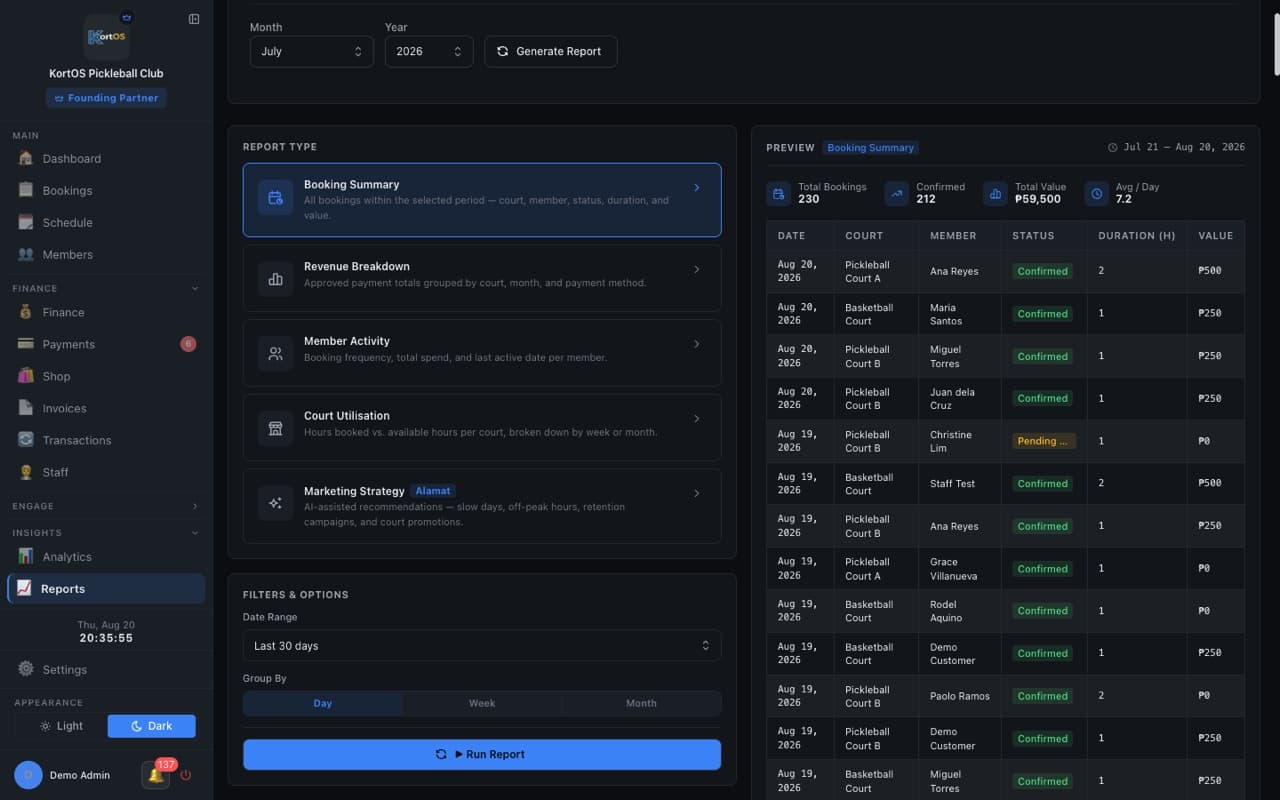
Task: Click the DURATION (H) column header
Action: [x=1136, y=236]
